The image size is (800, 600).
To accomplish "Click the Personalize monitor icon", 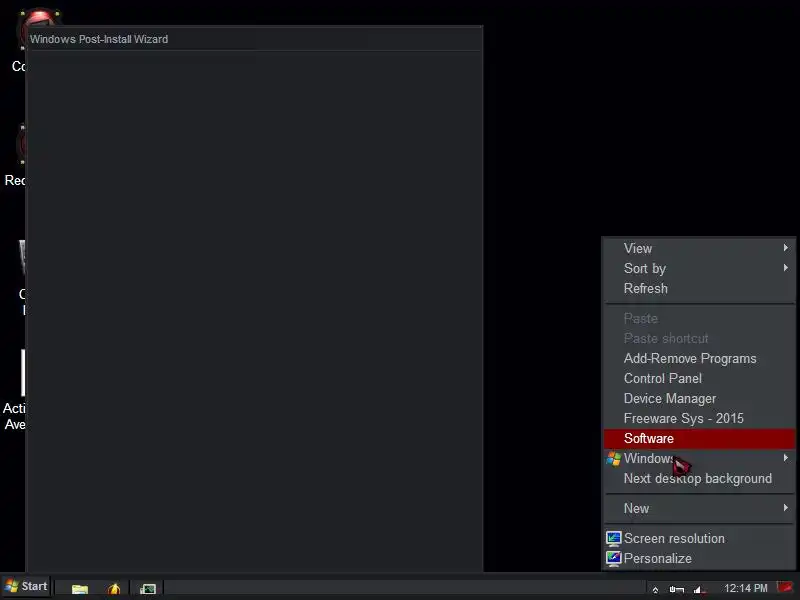I will [x=613, y=559].
